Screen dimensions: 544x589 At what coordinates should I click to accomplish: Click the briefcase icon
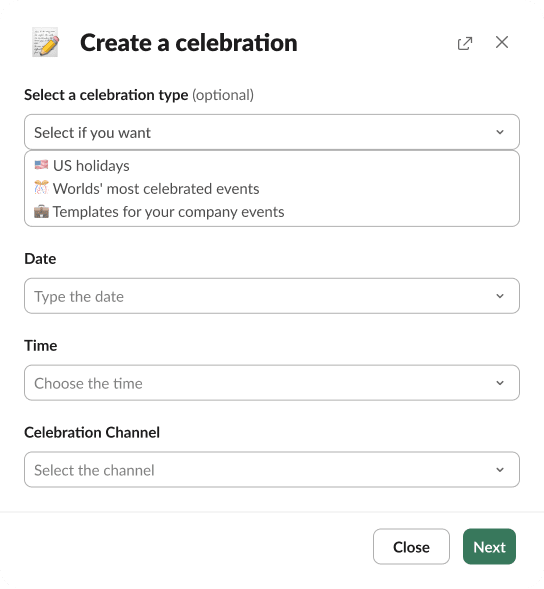pos(41,211)
